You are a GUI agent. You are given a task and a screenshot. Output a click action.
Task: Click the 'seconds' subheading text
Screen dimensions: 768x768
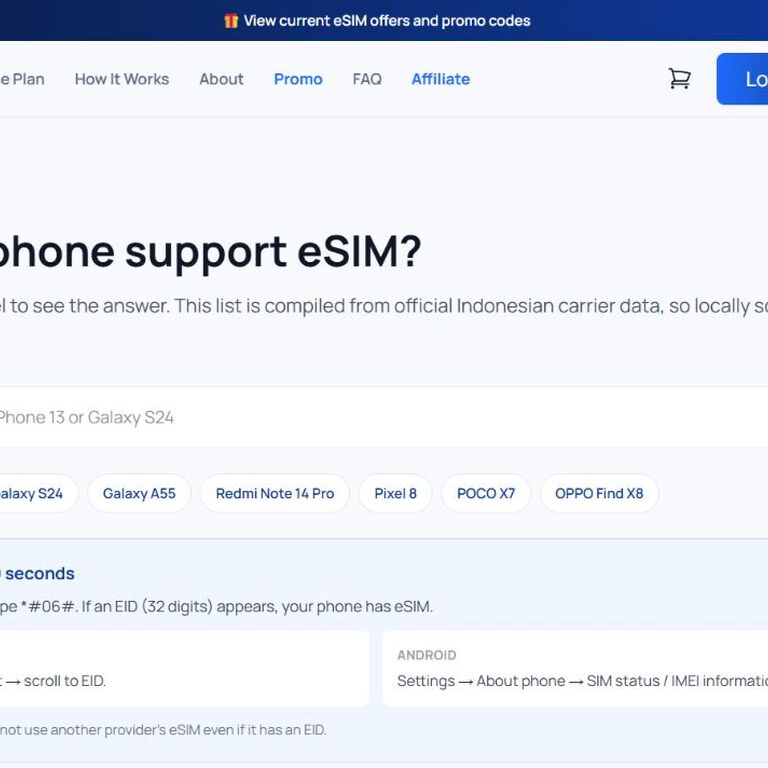tap(40, 573)
